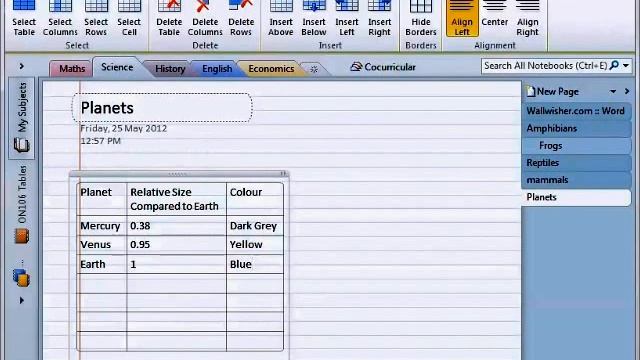Insert a row with Insert Above

pyautogui.click(x=281, y=19)
